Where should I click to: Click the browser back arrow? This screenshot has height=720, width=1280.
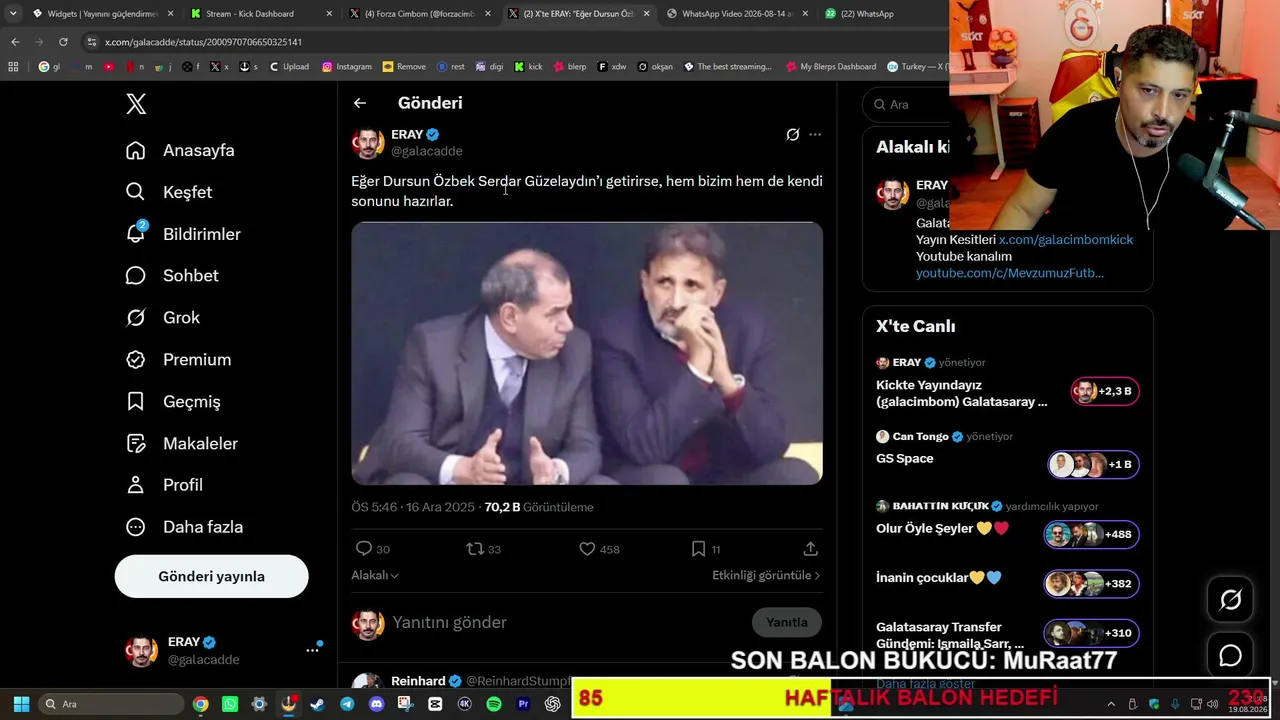15,42
